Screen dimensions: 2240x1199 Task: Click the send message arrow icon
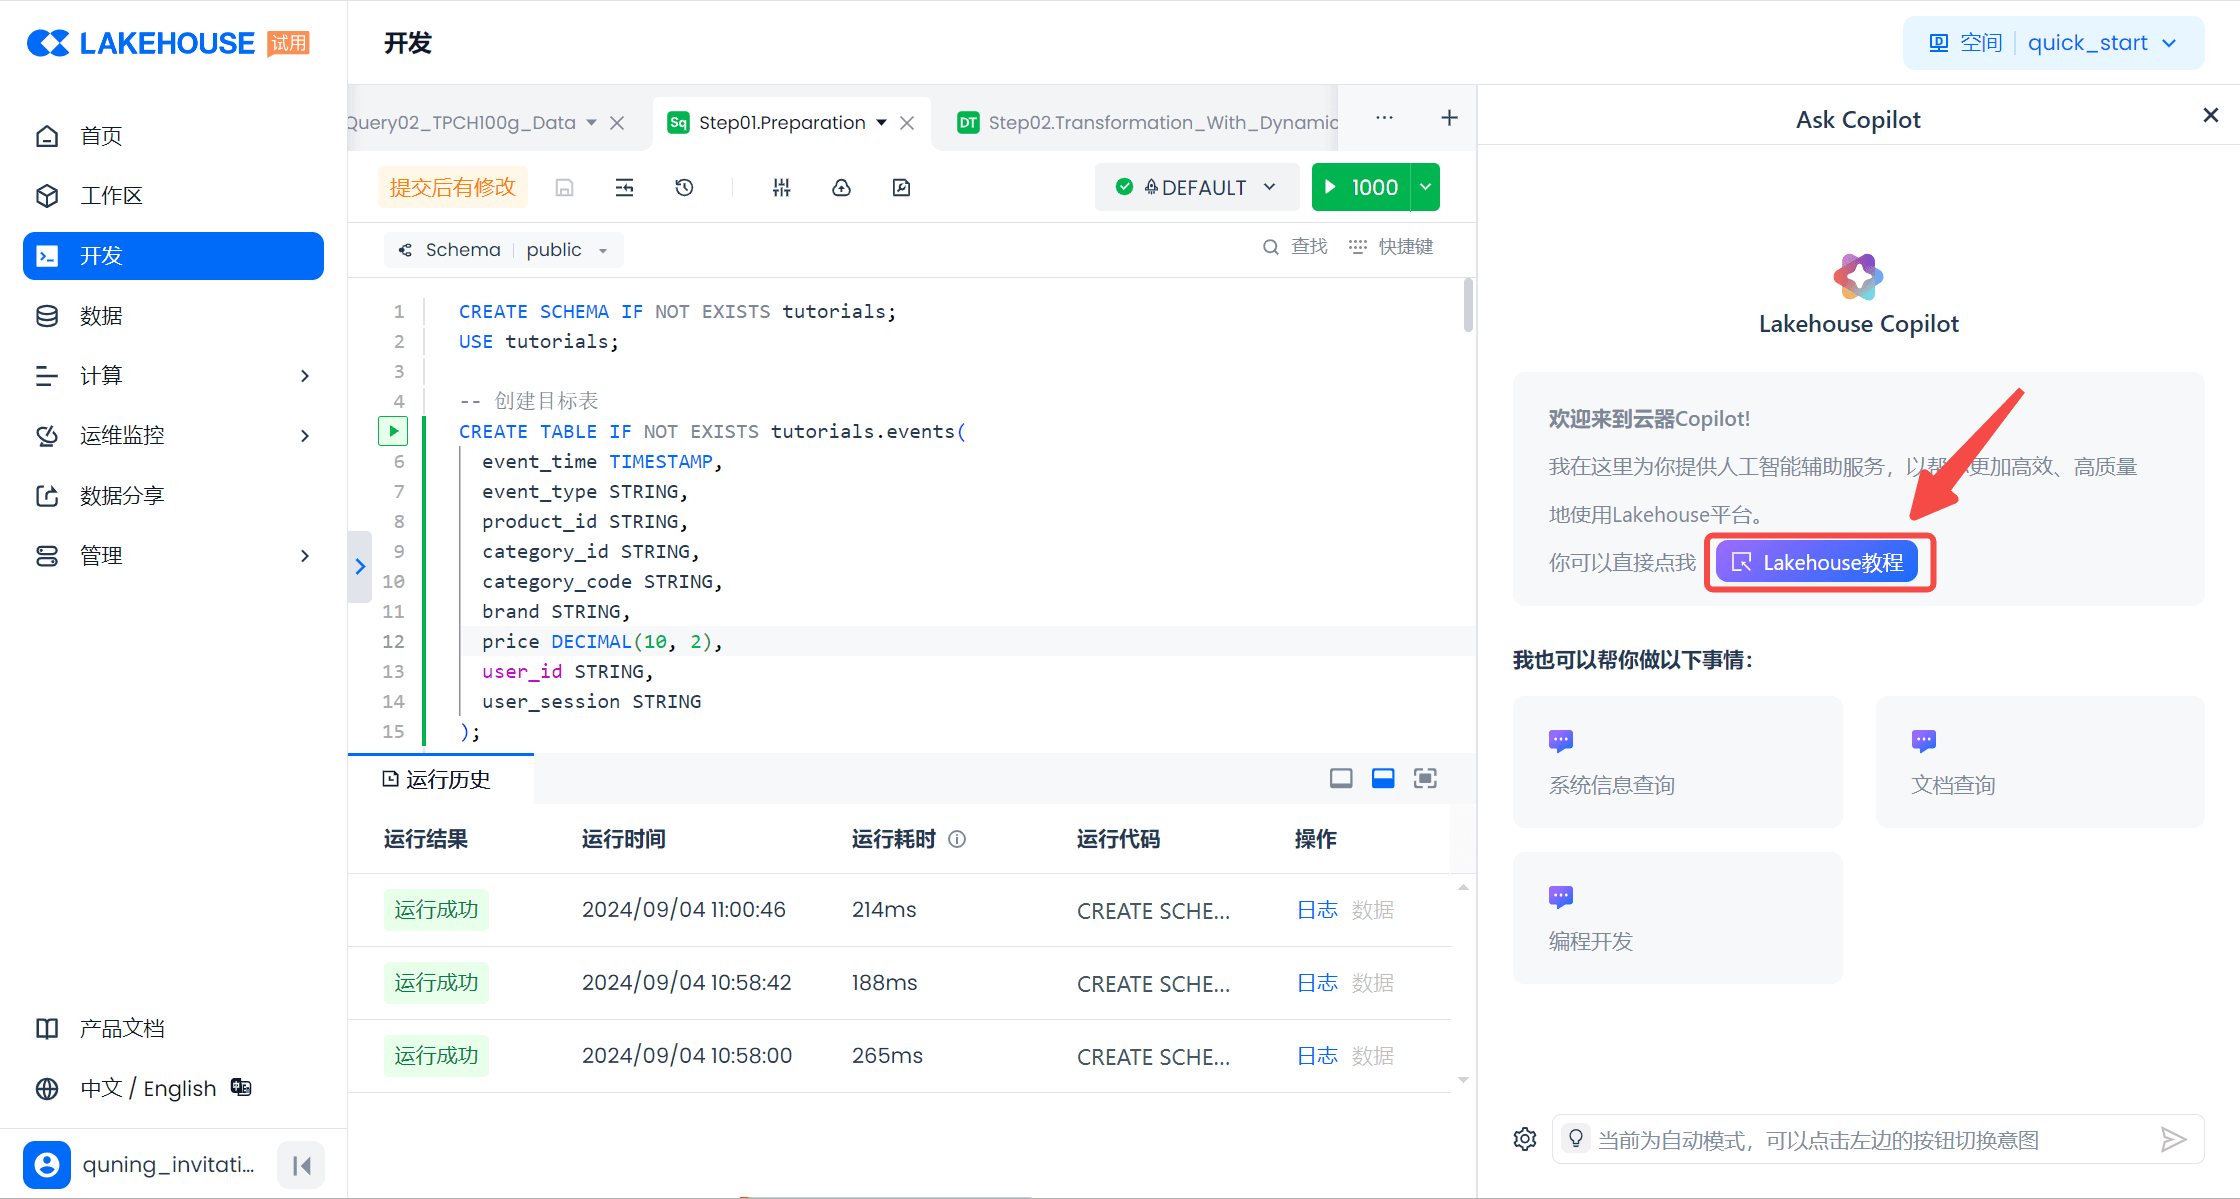[x=2173, y=1139]
